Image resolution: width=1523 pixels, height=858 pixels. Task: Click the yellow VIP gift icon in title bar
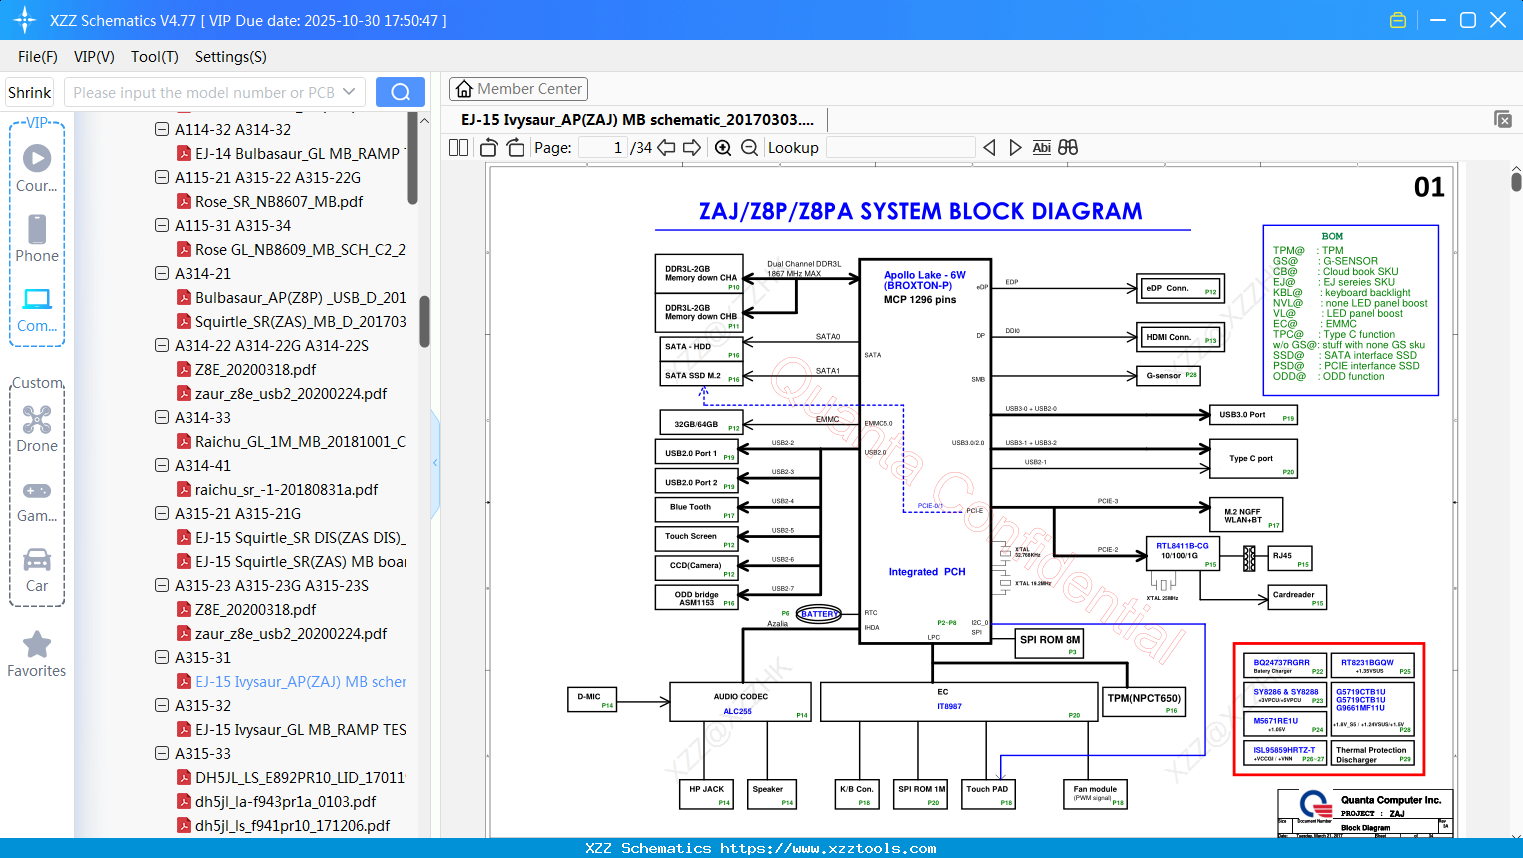(x=1398, y=20)
